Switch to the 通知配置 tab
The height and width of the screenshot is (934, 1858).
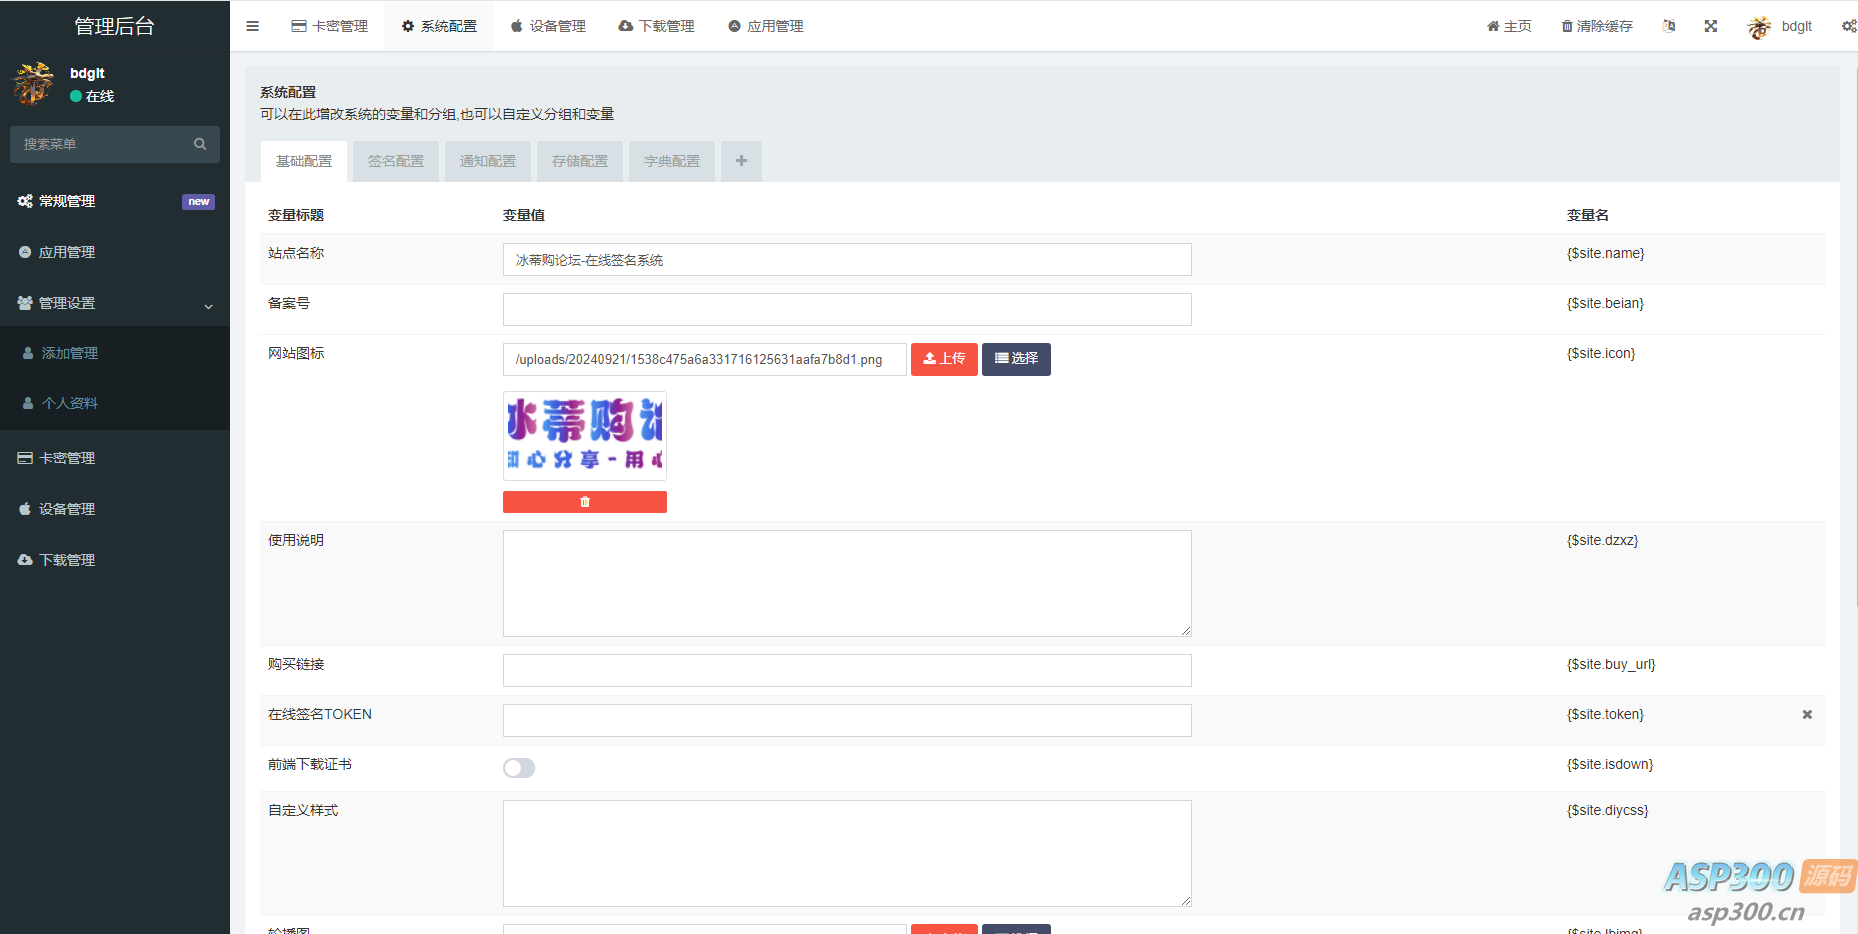[488, 161]
